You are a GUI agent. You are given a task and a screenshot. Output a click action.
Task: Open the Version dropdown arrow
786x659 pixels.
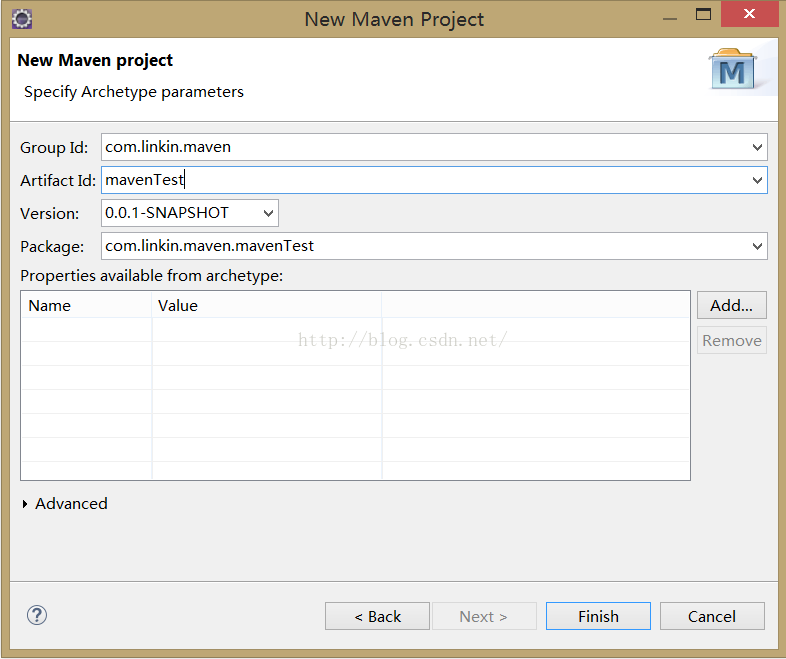click(268, 213)
